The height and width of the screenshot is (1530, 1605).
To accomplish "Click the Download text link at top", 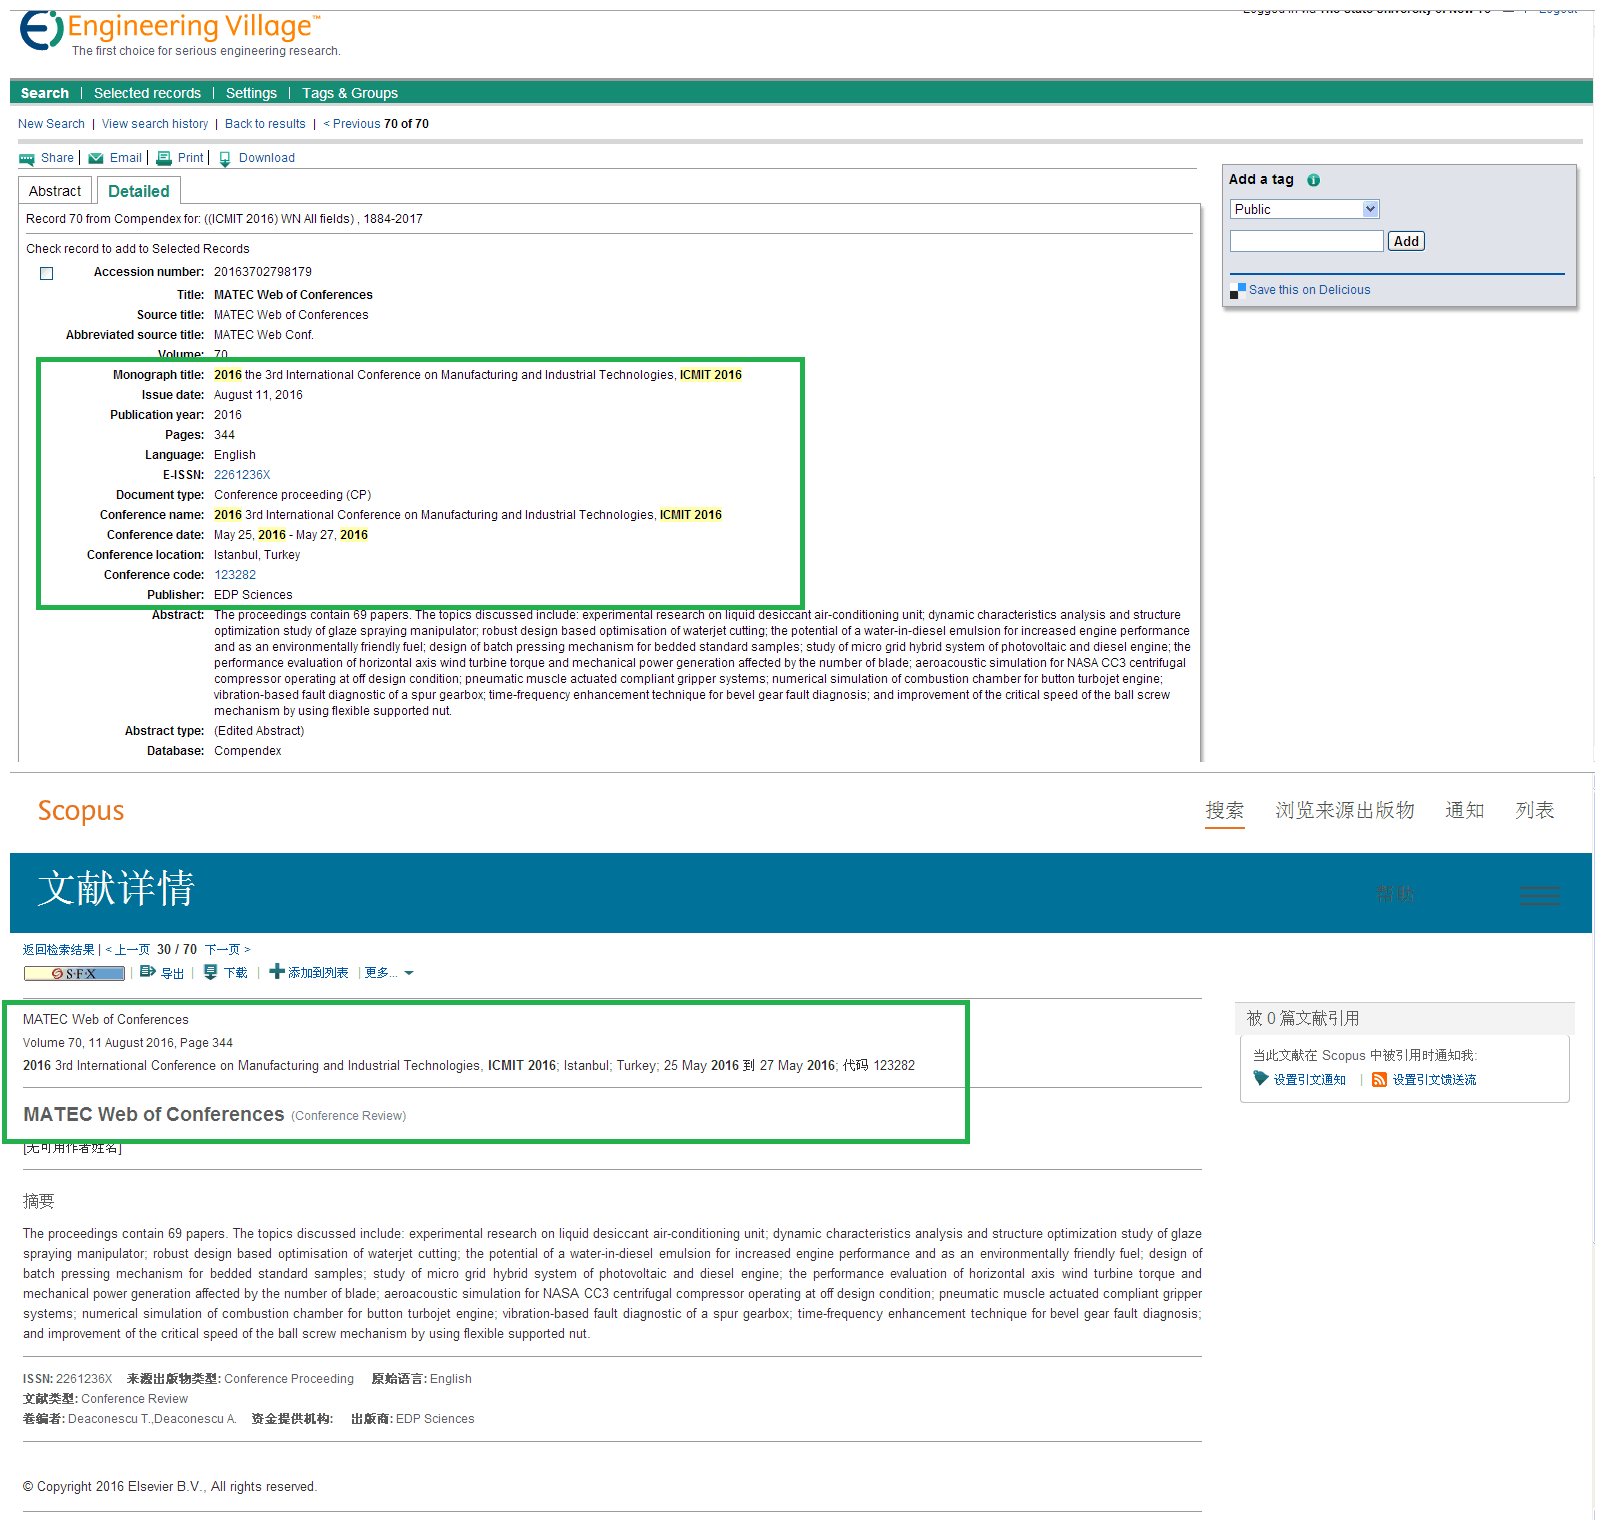I will tap(267, 158).
